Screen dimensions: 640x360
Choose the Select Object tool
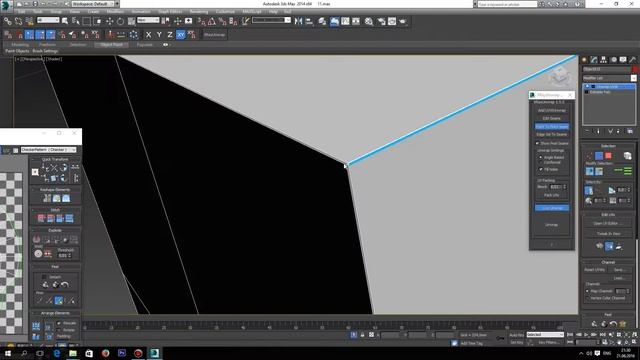65,21
